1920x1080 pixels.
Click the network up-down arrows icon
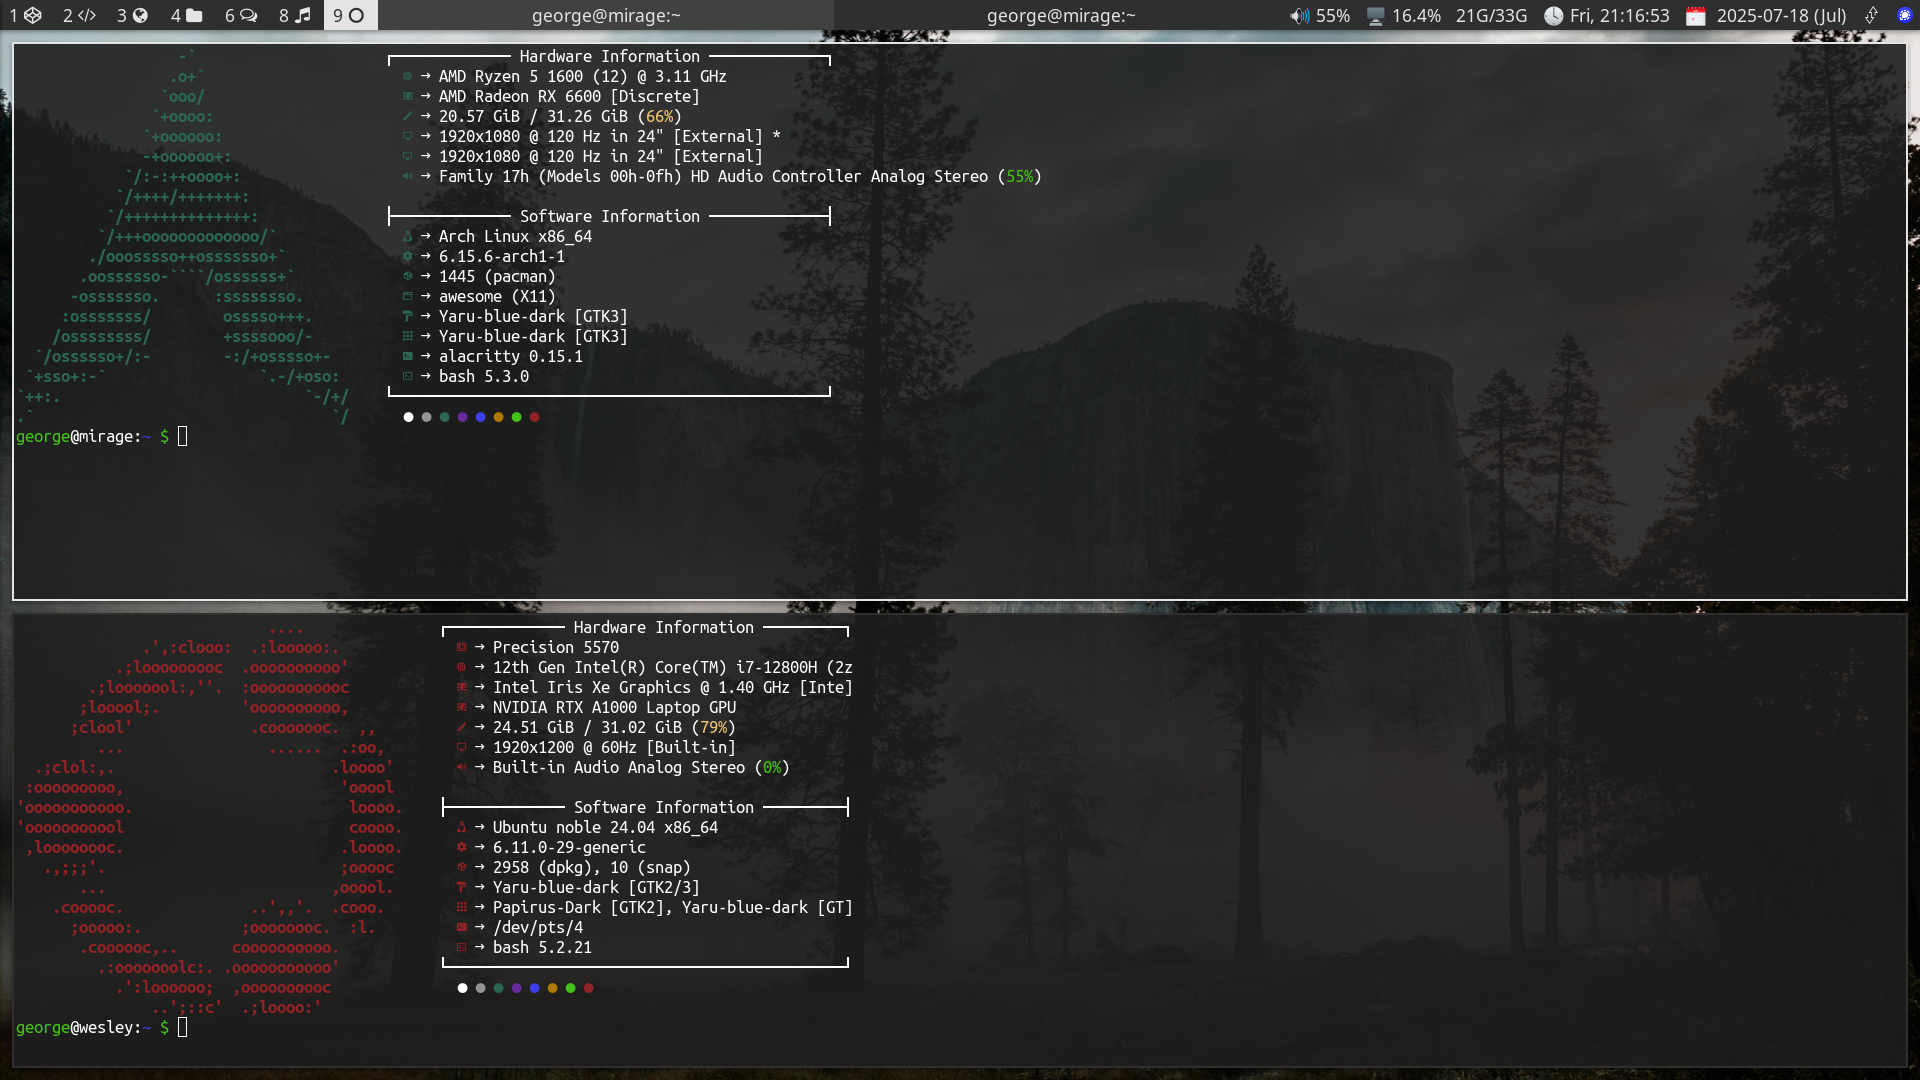tap(1871, 16)
